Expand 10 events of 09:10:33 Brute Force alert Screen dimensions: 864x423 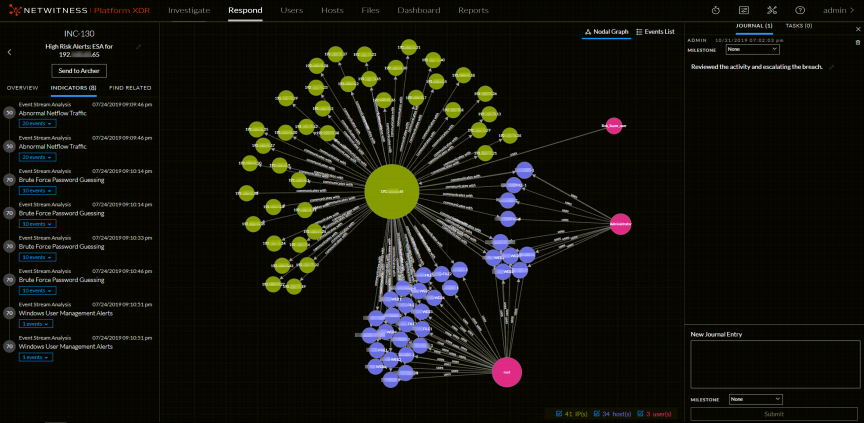[x=37, y=257]
